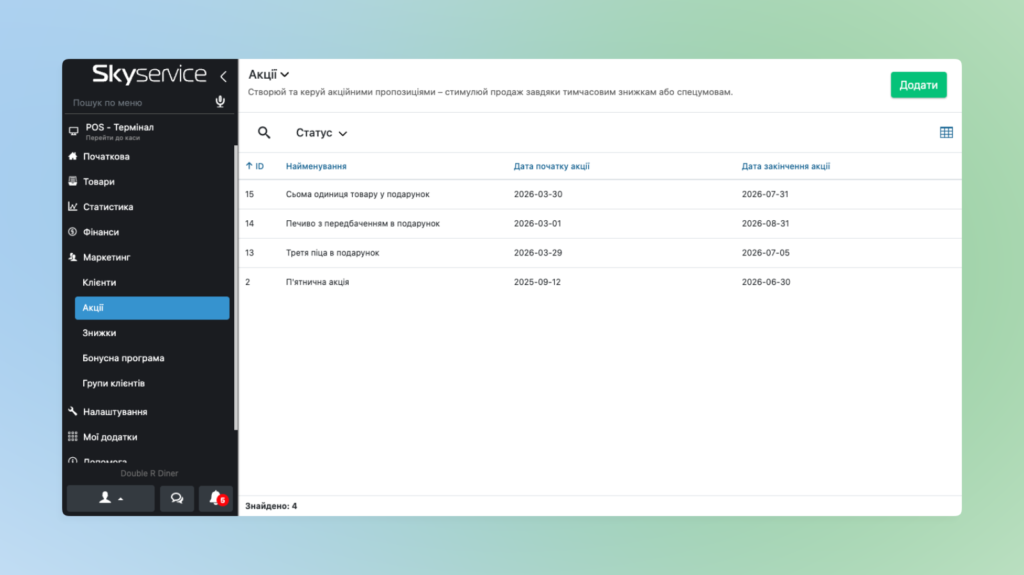Click the POS terminal monitor icon
The width and height of the screenshot is (1024, 575).
(x=73, y=131)
